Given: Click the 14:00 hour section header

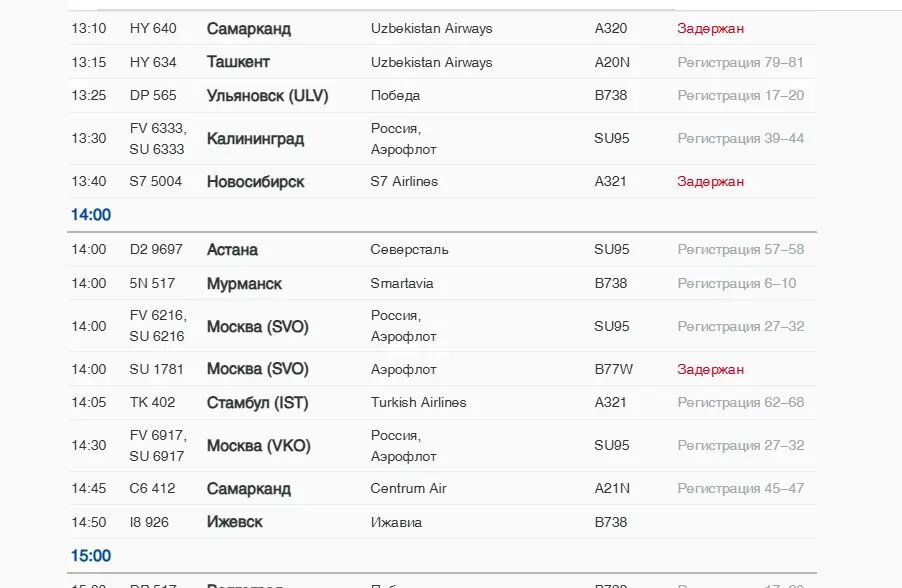Looking at the screenshot, I should point(91,215).
